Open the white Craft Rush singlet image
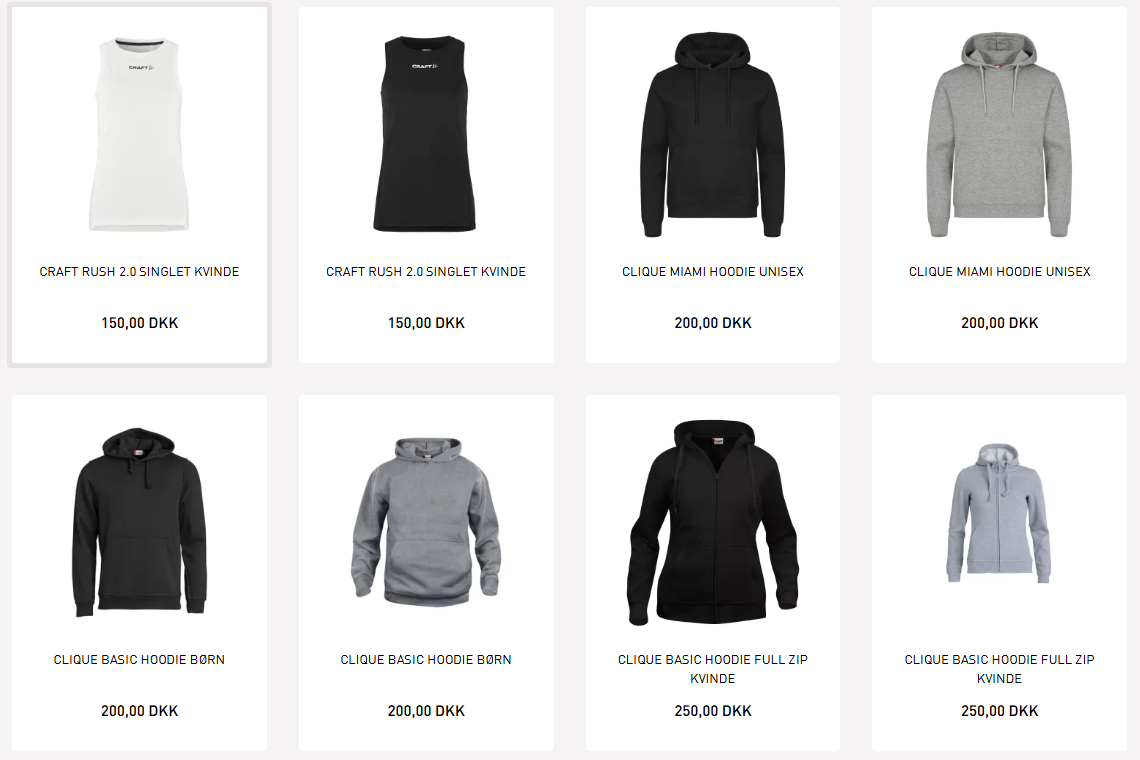The height and width of the screenshot is (760, 1140). 139,135
